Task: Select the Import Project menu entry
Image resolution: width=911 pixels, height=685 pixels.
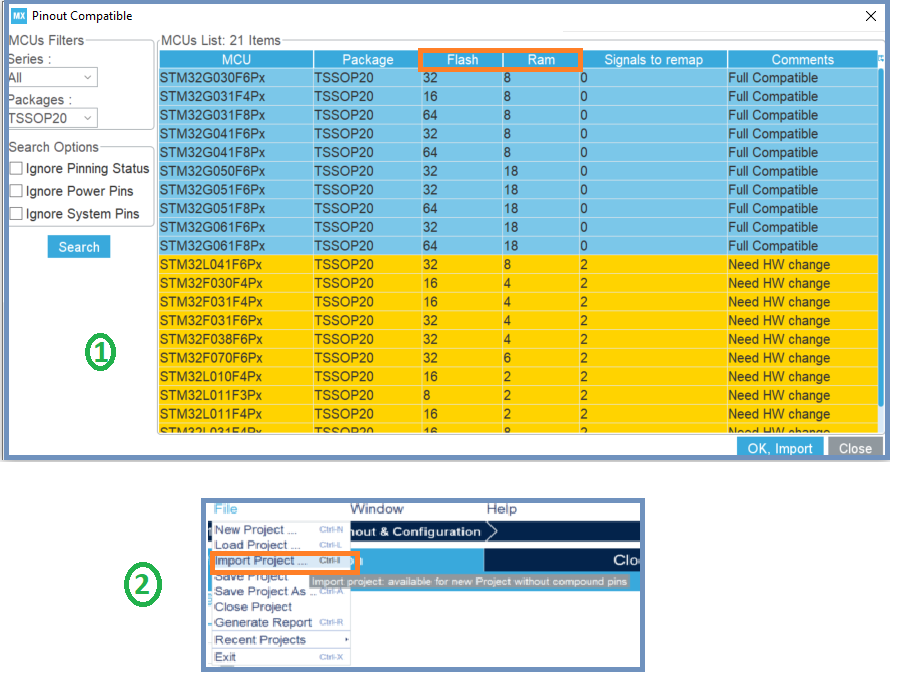Action: pos(281,561)
